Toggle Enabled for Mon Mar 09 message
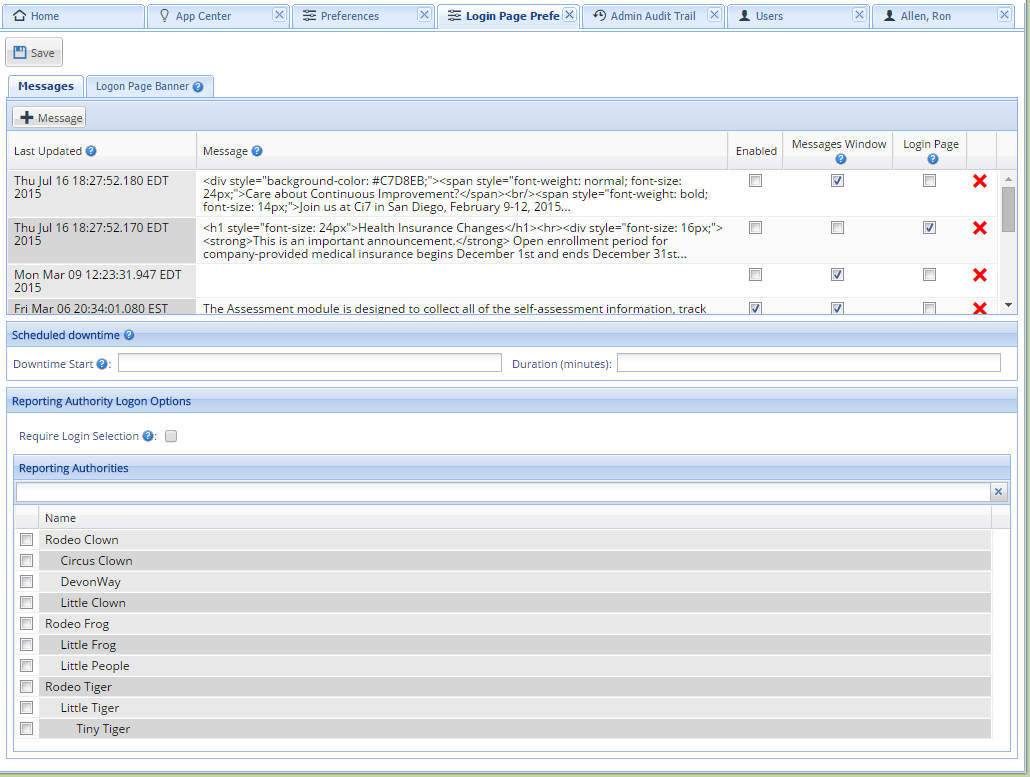This screenshot has height=777, width=1030. (755, 275)
